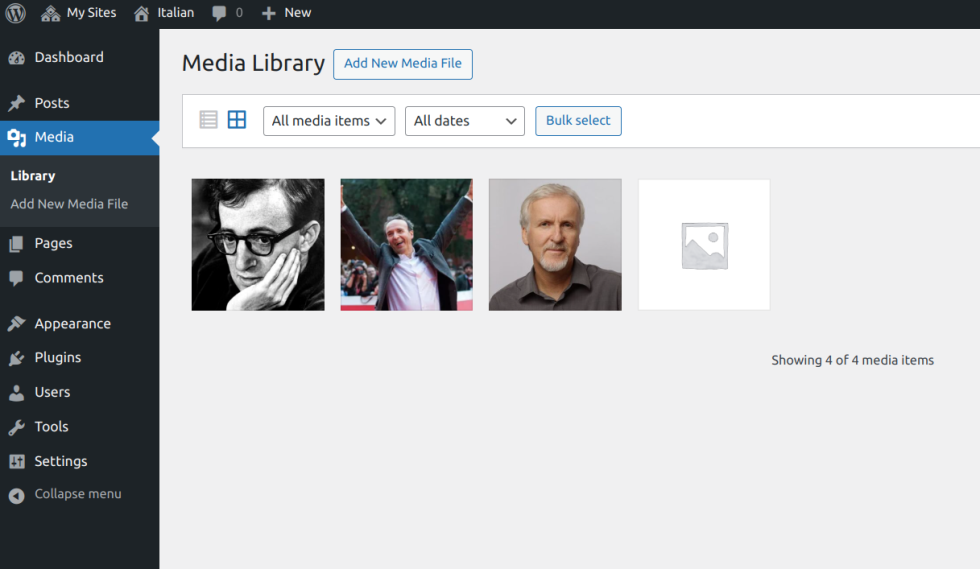This screenshot has height=569, width=980.
Task: Click the Tools wrench icon
Action: 16,427
